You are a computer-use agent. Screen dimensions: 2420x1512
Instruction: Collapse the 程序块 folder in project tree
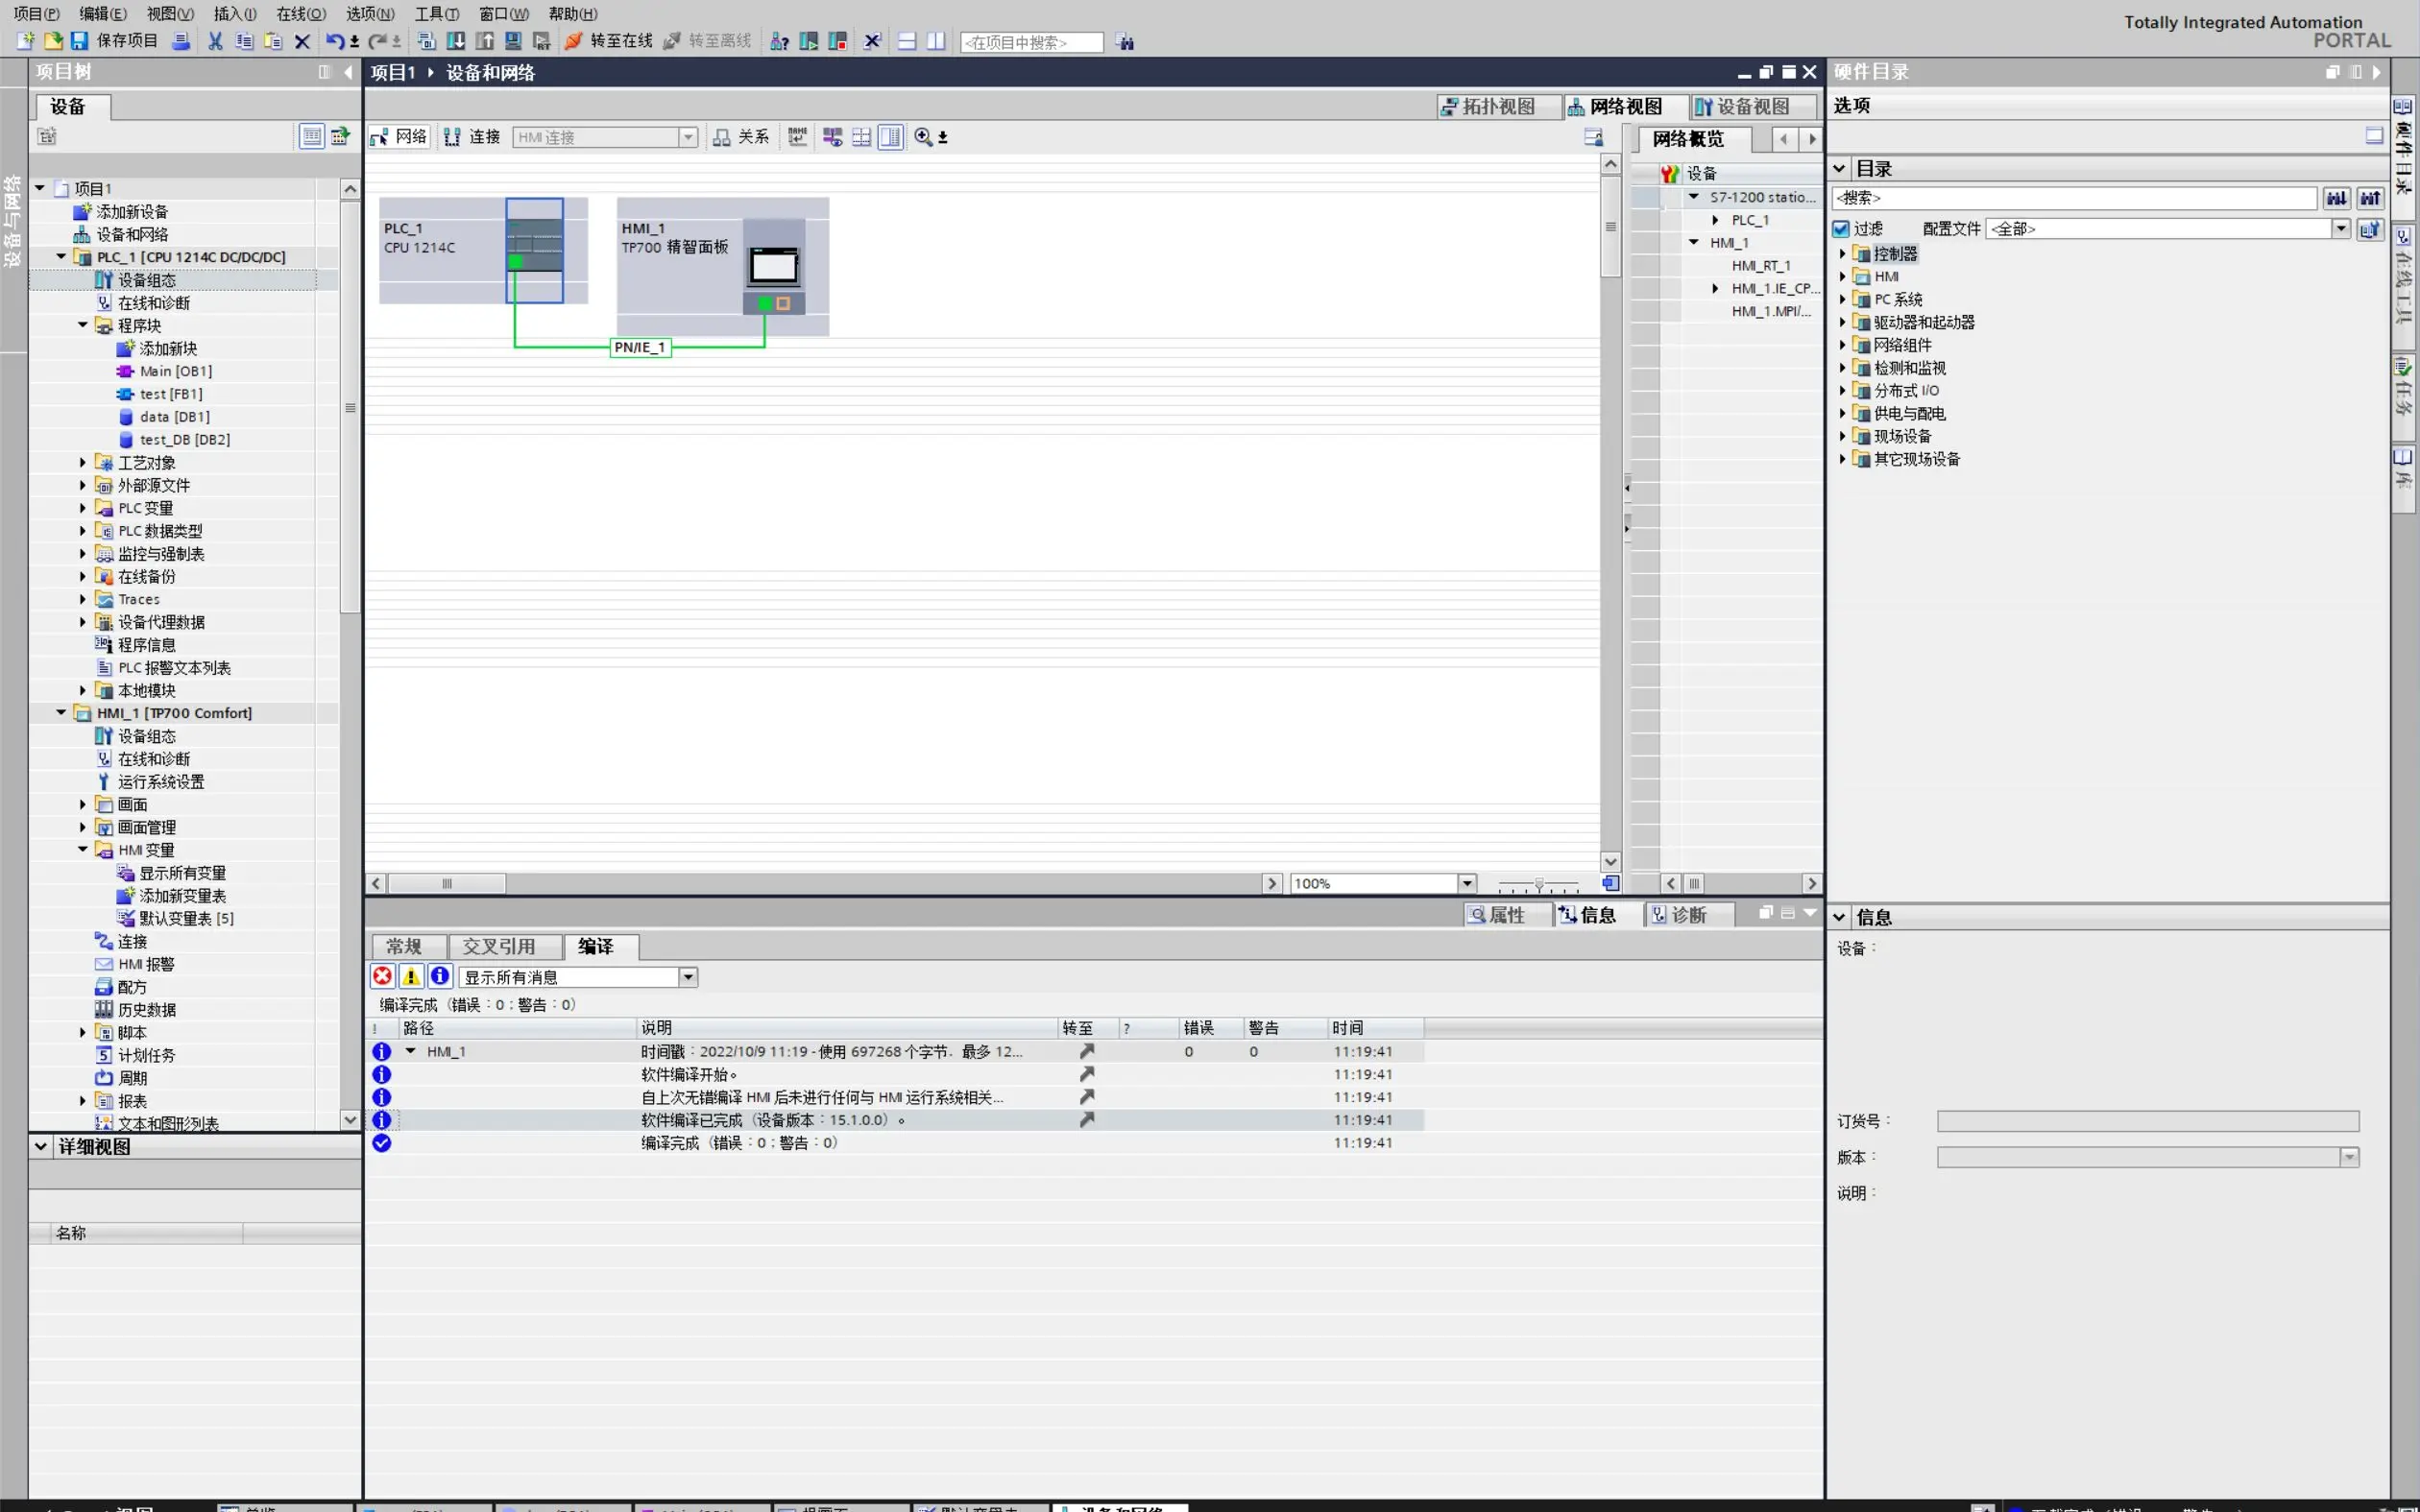point(83,325)
